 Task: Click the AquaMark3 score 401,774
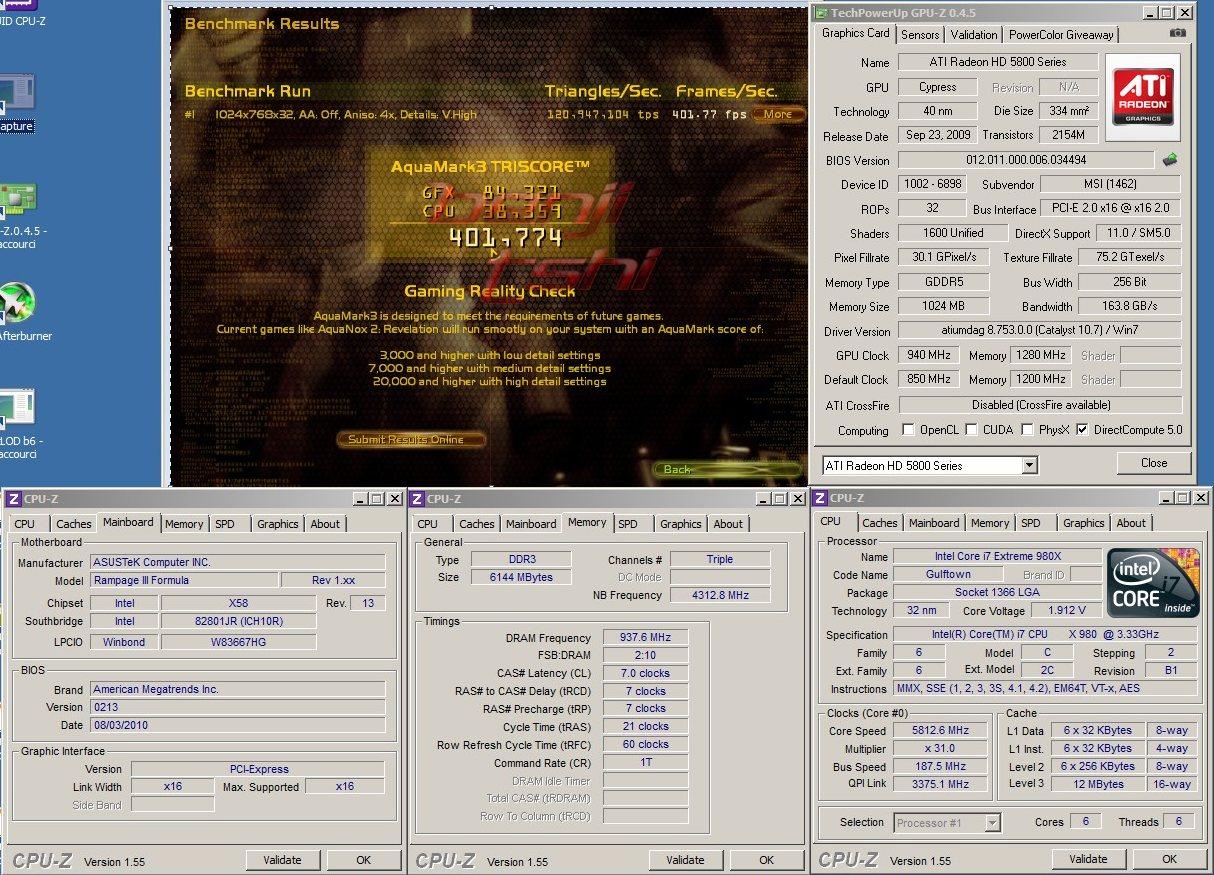[505, 238]
